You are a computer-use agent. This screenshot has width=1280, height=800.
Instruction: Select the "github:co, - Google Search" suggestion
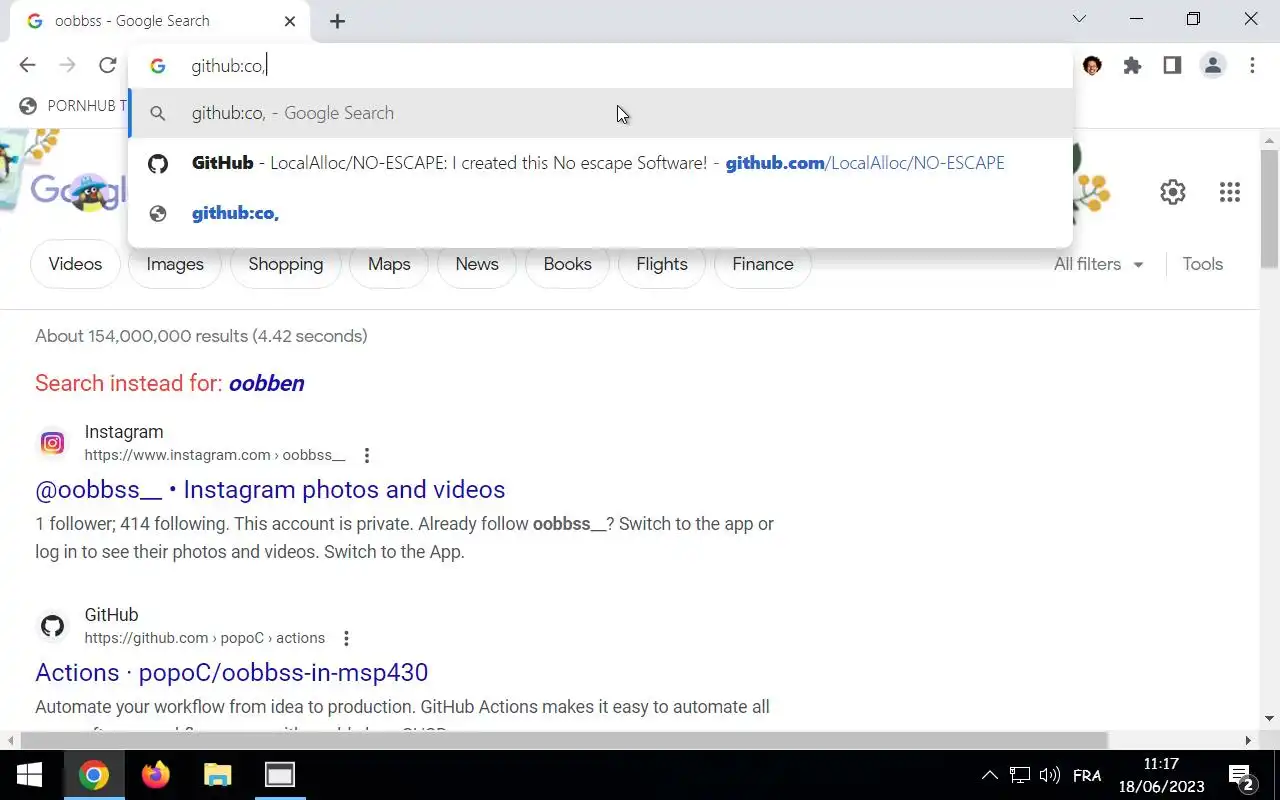[600, 113]
